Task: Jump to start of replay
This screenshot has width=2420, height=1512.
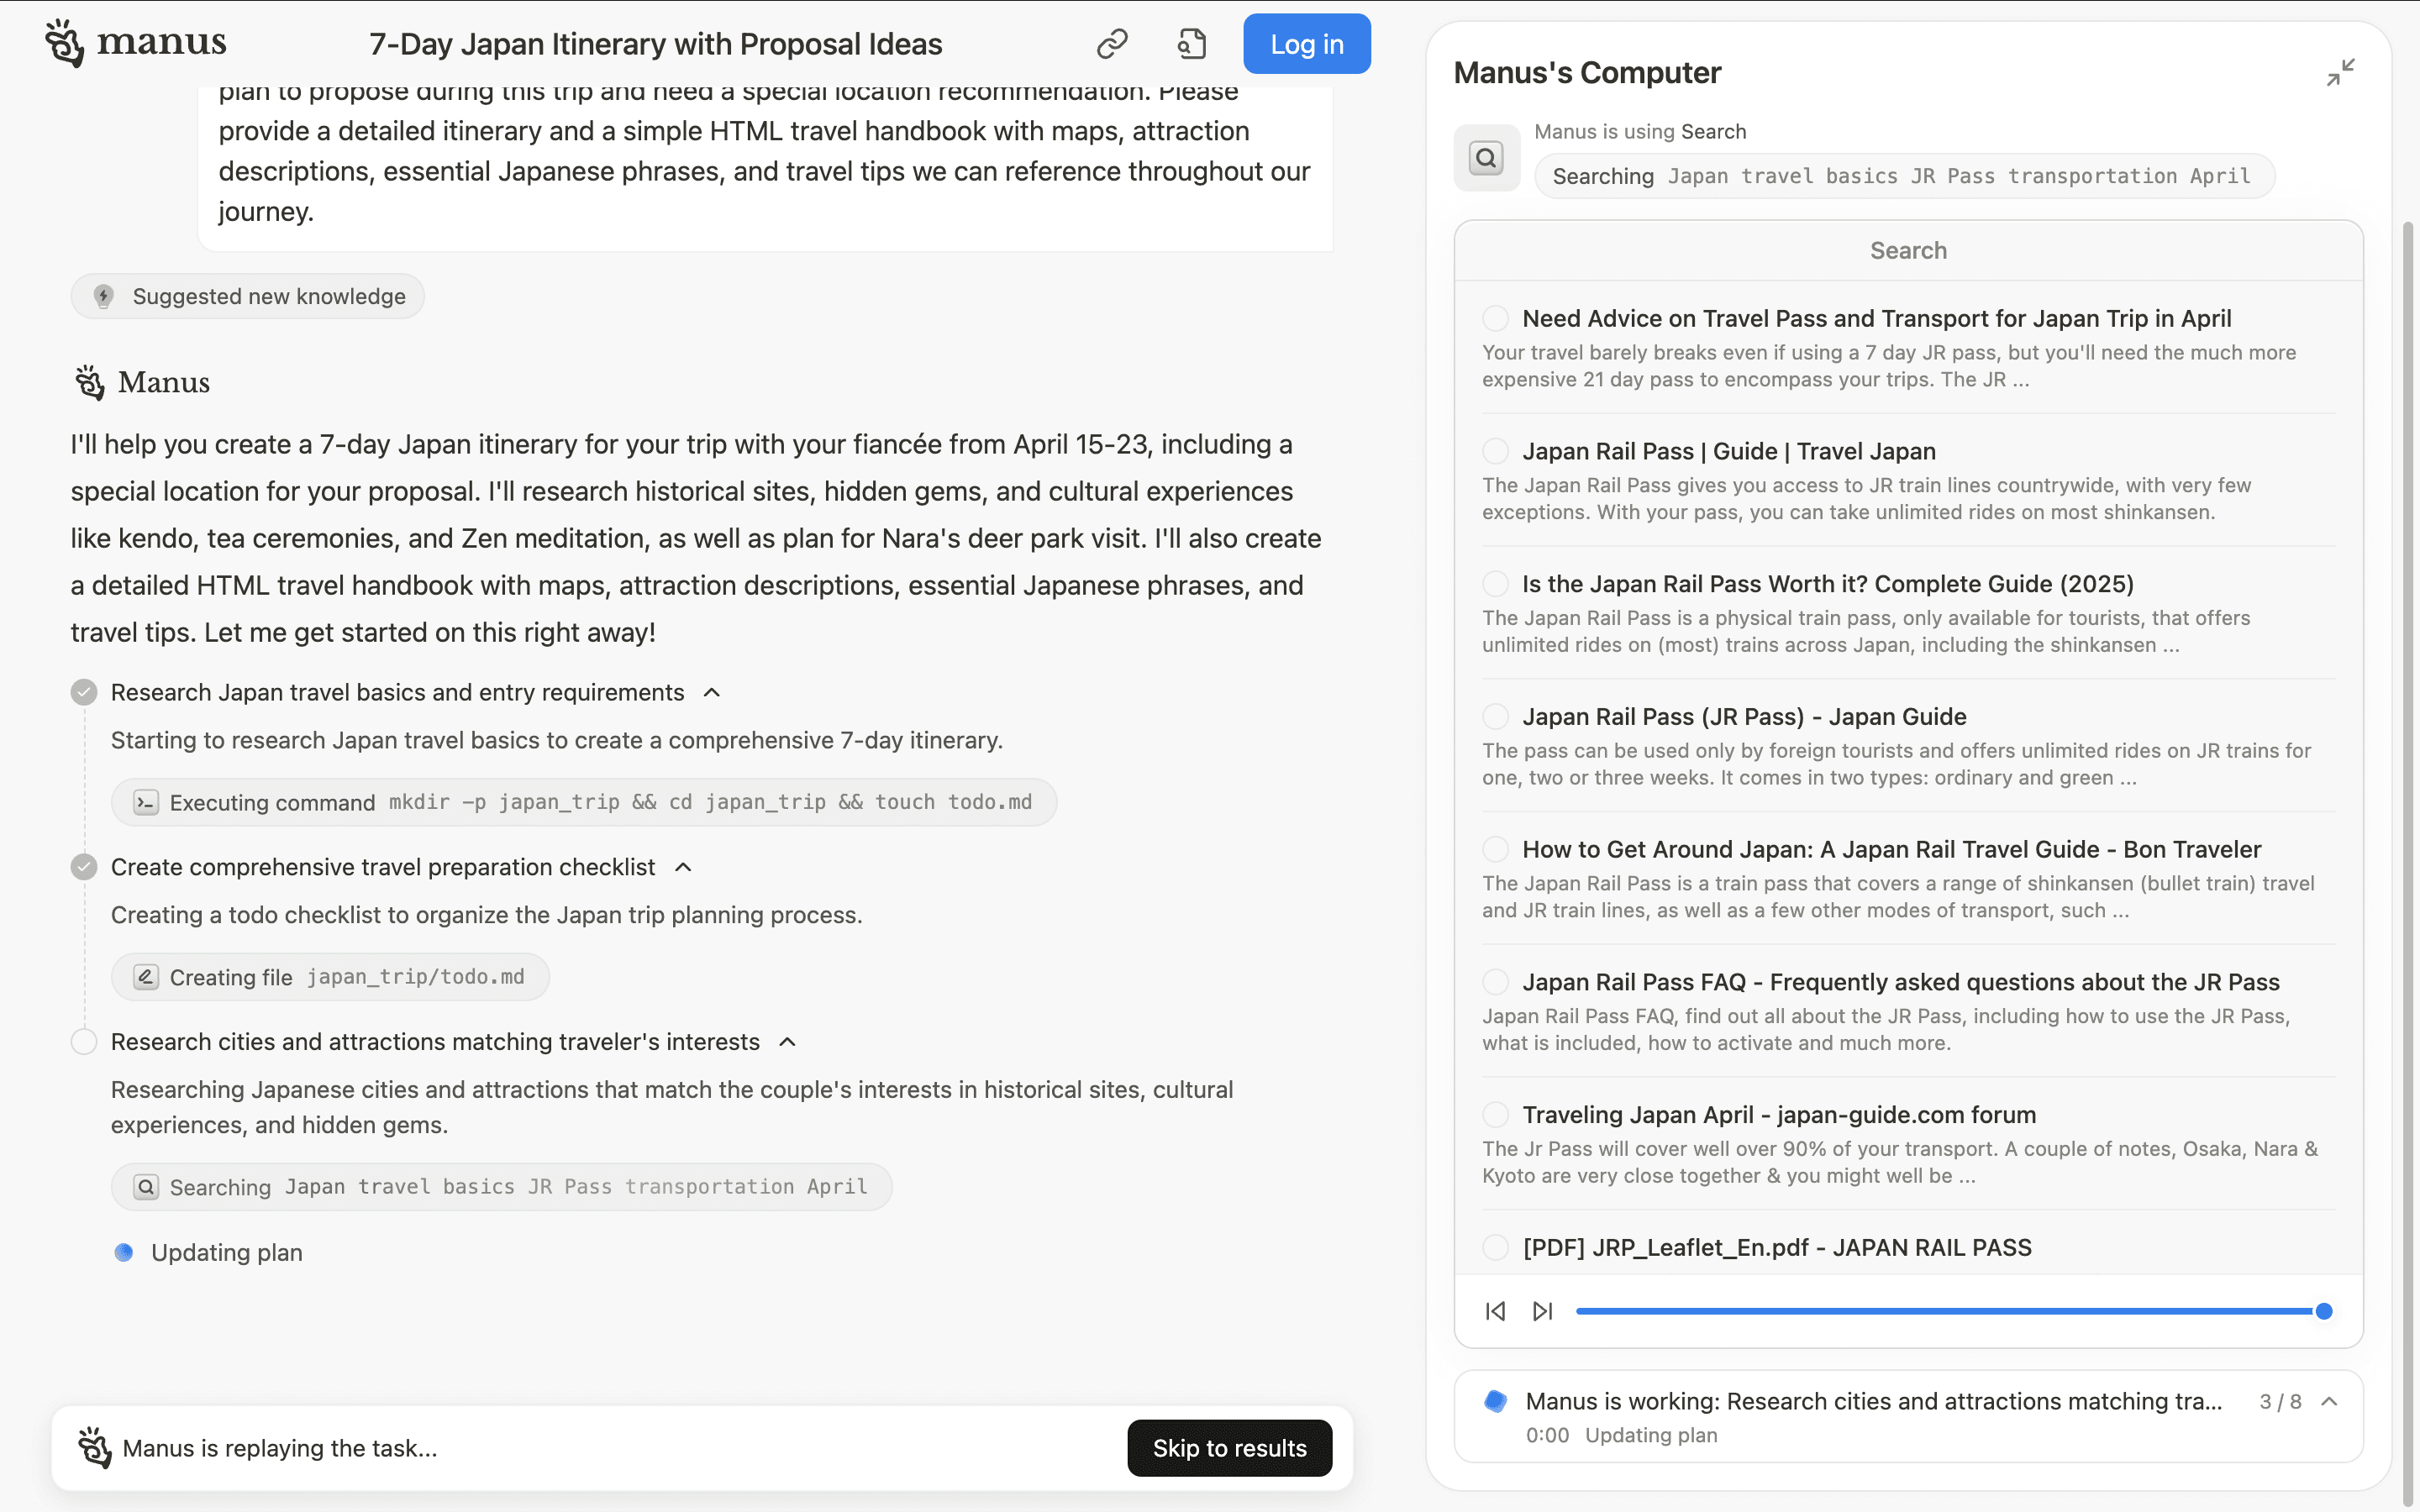Action: pos(1495,1311)
